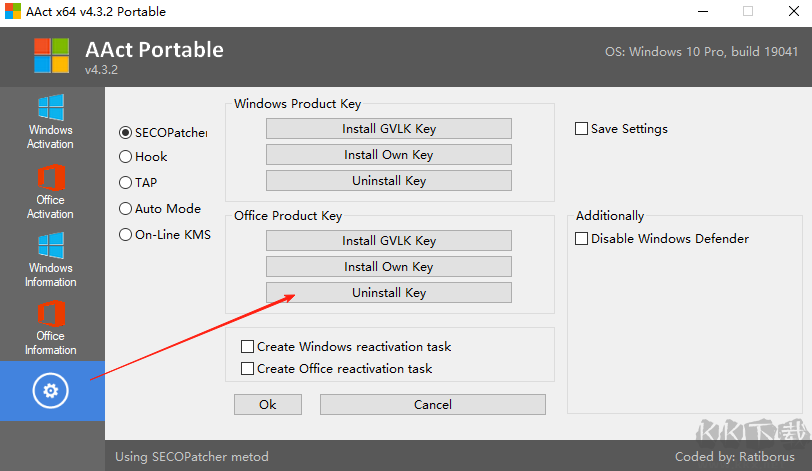Viewport: 812px width, 471px height.
Task: Open settings via the gear icon
Action: (50, 391)
